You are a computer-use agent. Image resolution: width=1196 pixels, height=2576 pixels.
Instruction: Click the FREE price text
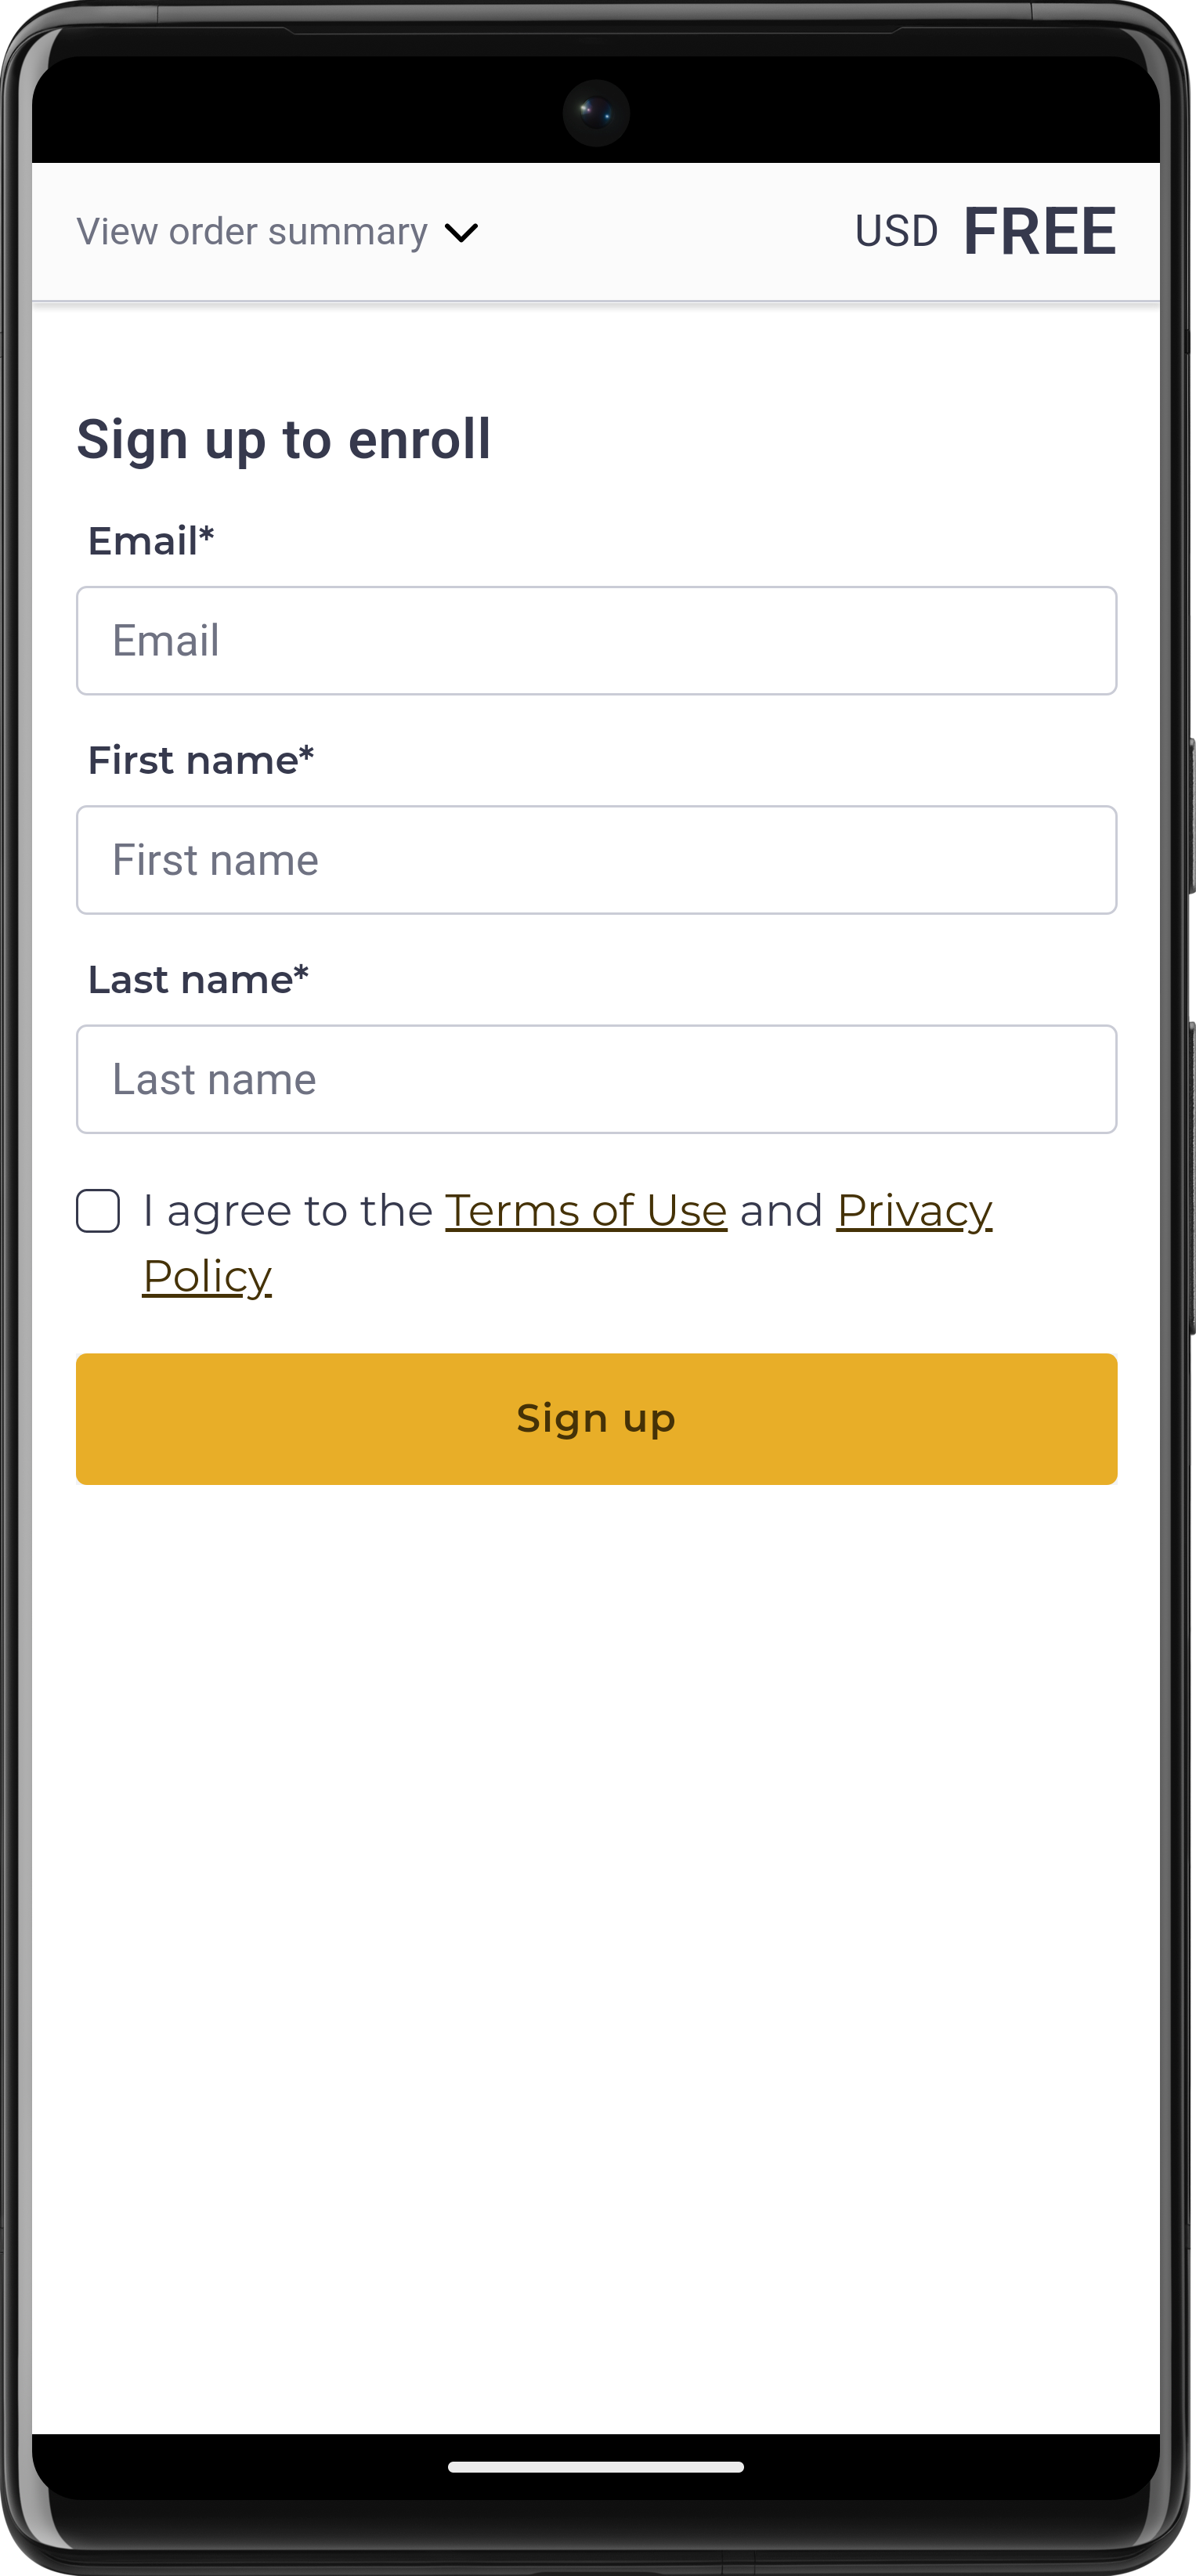click(x=1039, y=232)
